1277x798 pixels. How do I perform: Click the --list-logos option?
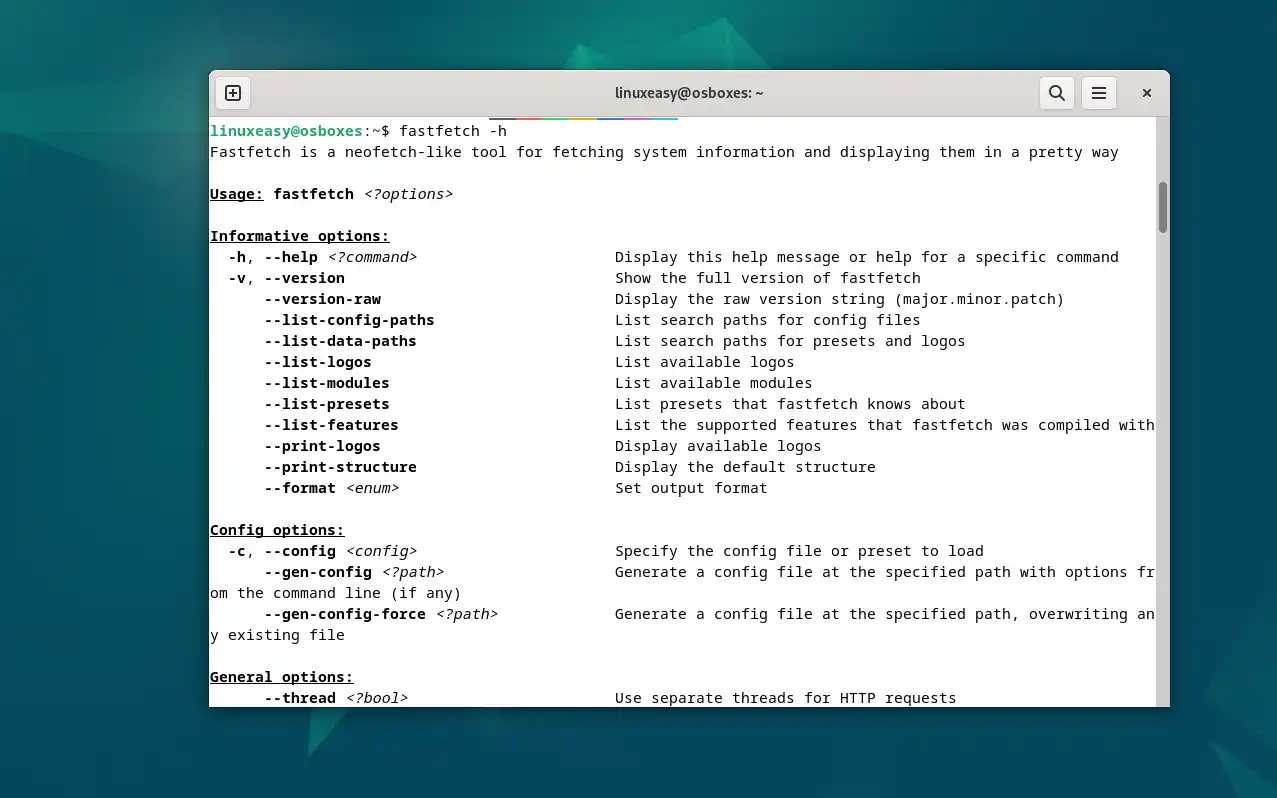[x=318, y=362]
